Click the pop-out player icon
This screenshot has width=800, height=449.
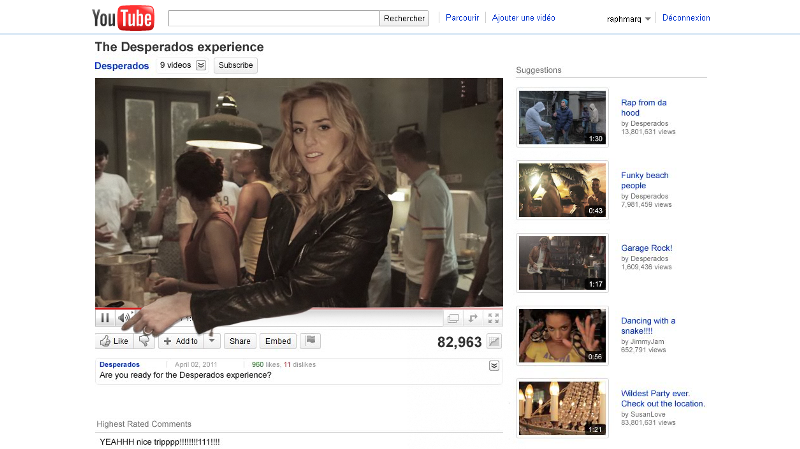[473, 318]
